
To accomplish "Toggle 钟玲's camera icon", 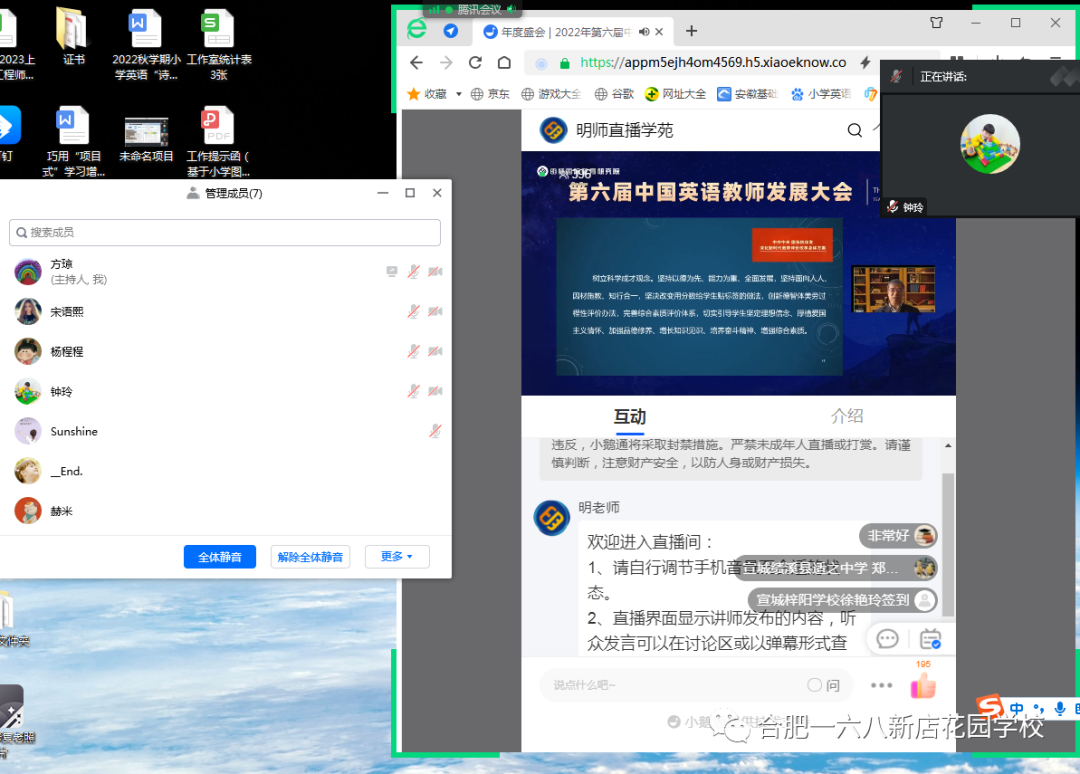I will point(435,392).
